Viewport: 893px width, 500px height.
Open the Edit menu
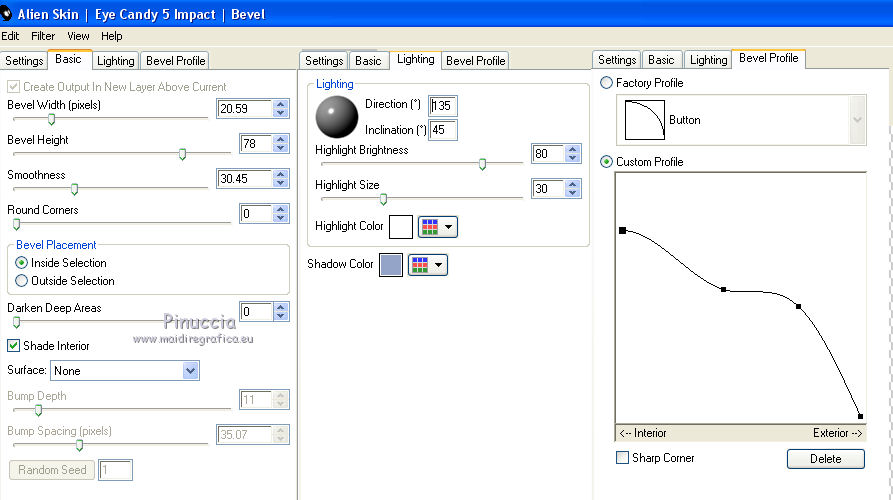tap(10, 36)
